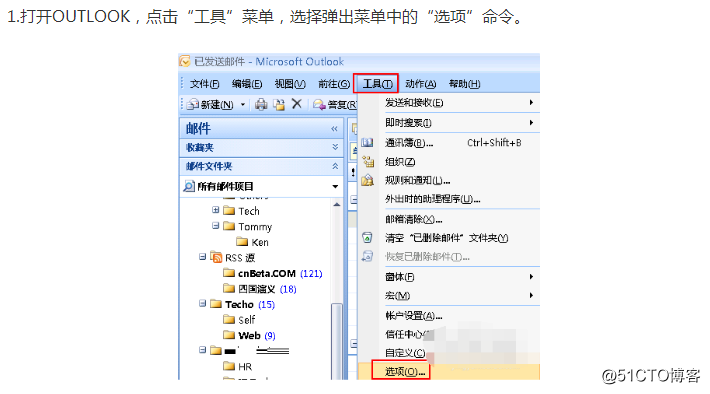Screen dimensions: 710x394
Task: Open the 帮助(H) menu
Action: tap(464, 84)
